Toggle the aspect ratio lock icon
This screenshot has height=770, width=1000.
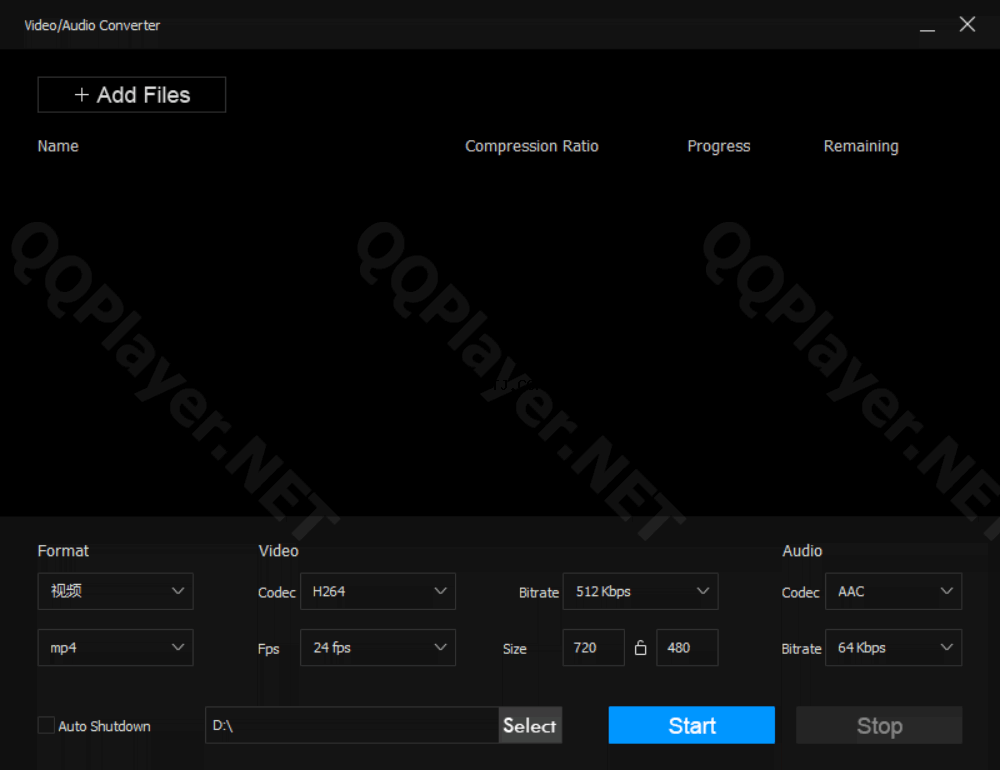click(x=640, y=648)
